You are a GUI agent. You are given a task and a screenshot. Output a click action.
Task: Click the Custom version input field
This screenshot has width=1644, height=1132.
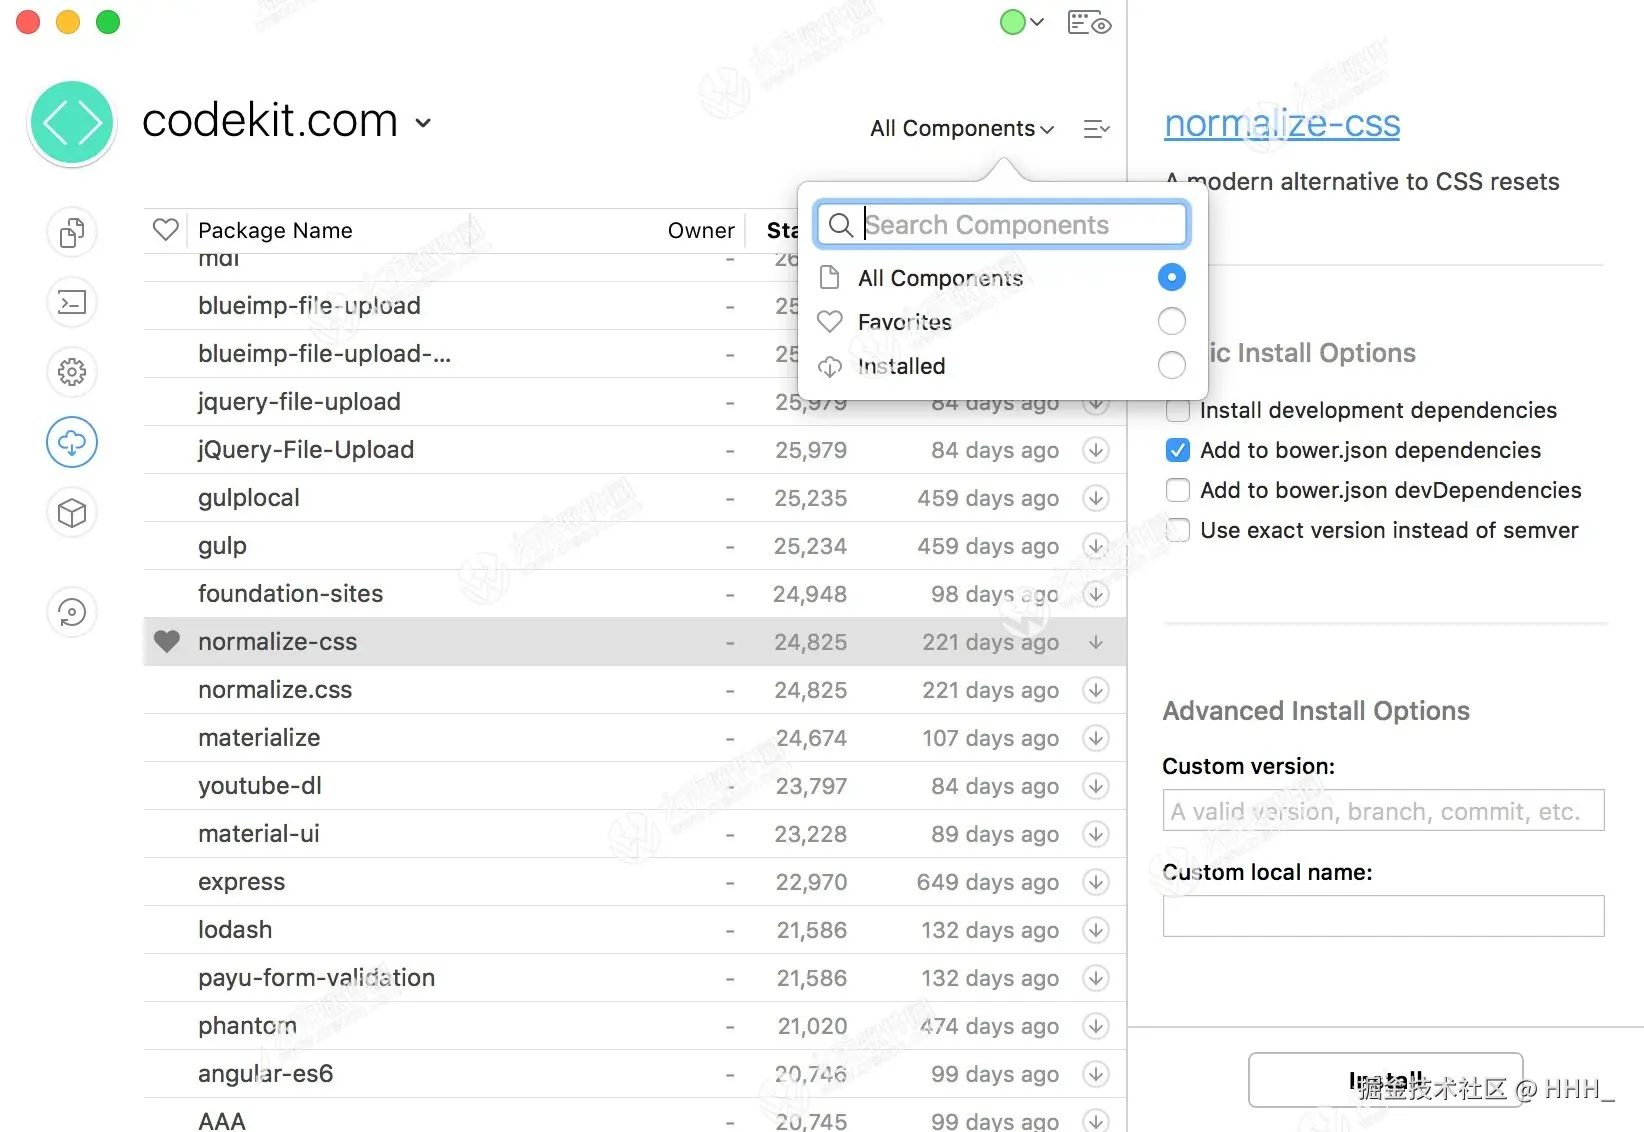pyautogui.click(x=1383, y=810)
